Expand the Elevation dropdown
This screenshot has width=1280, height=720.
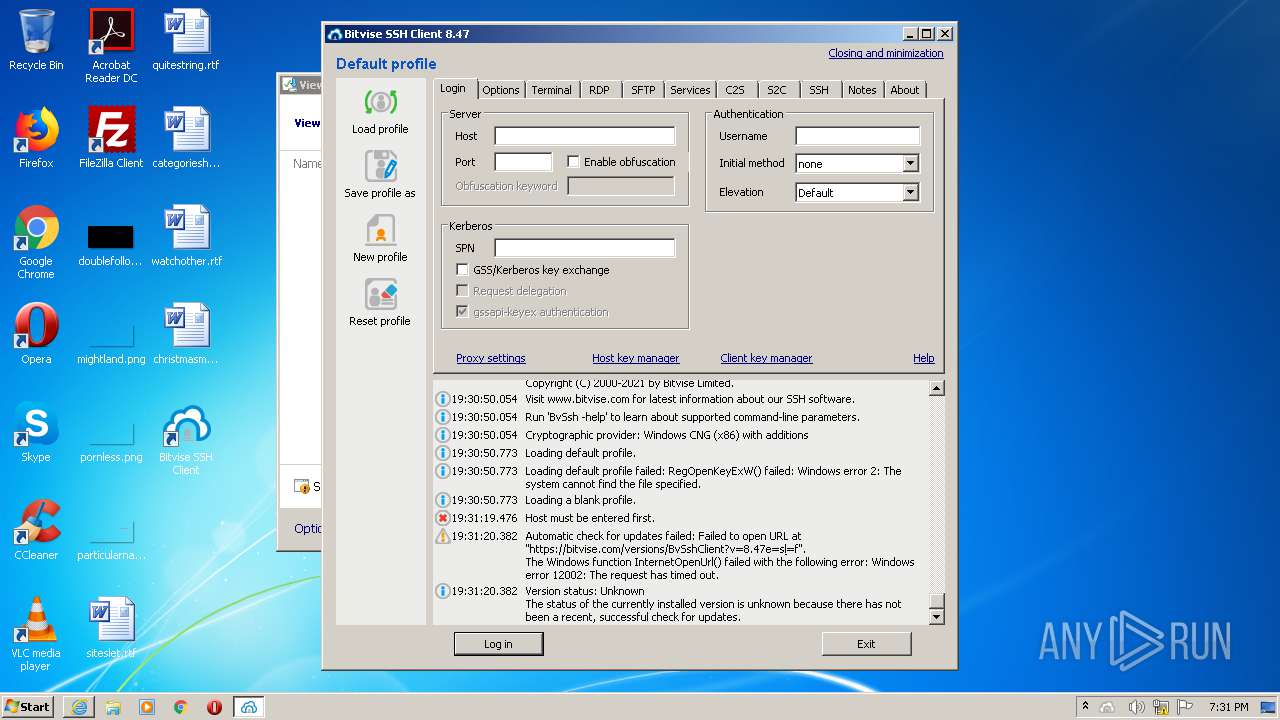tap(910, 192)
